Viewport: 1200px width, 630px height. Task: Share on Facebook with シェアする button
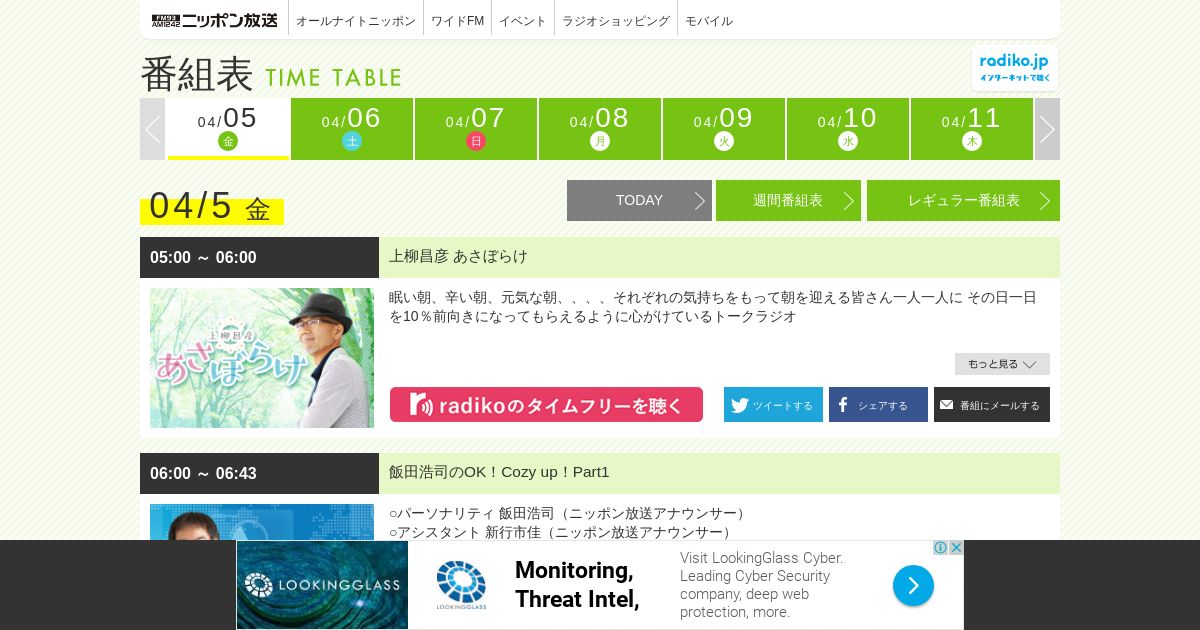pos(878,405)
